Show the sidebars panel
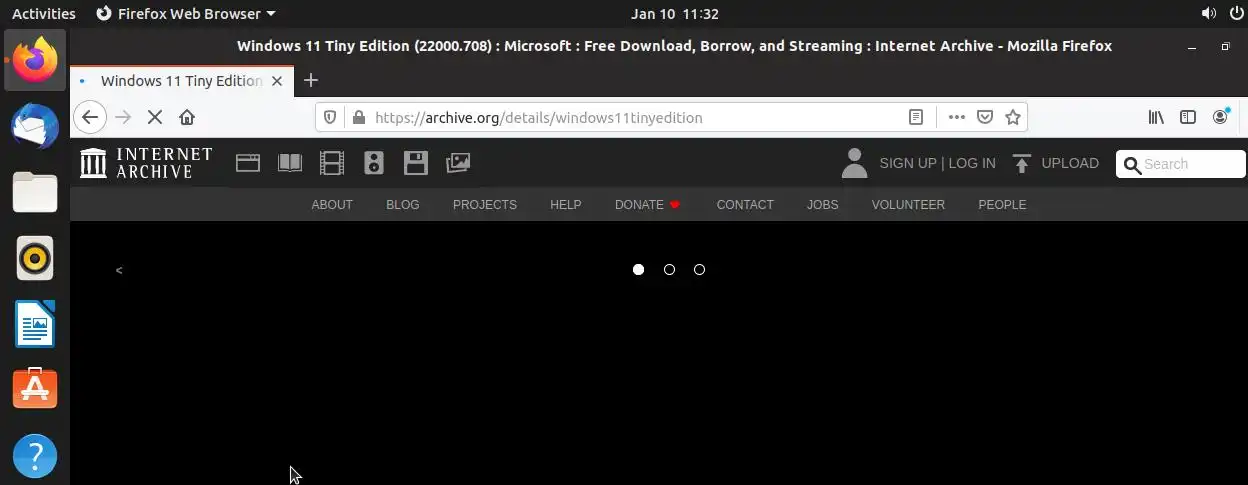 [1188, 117]
